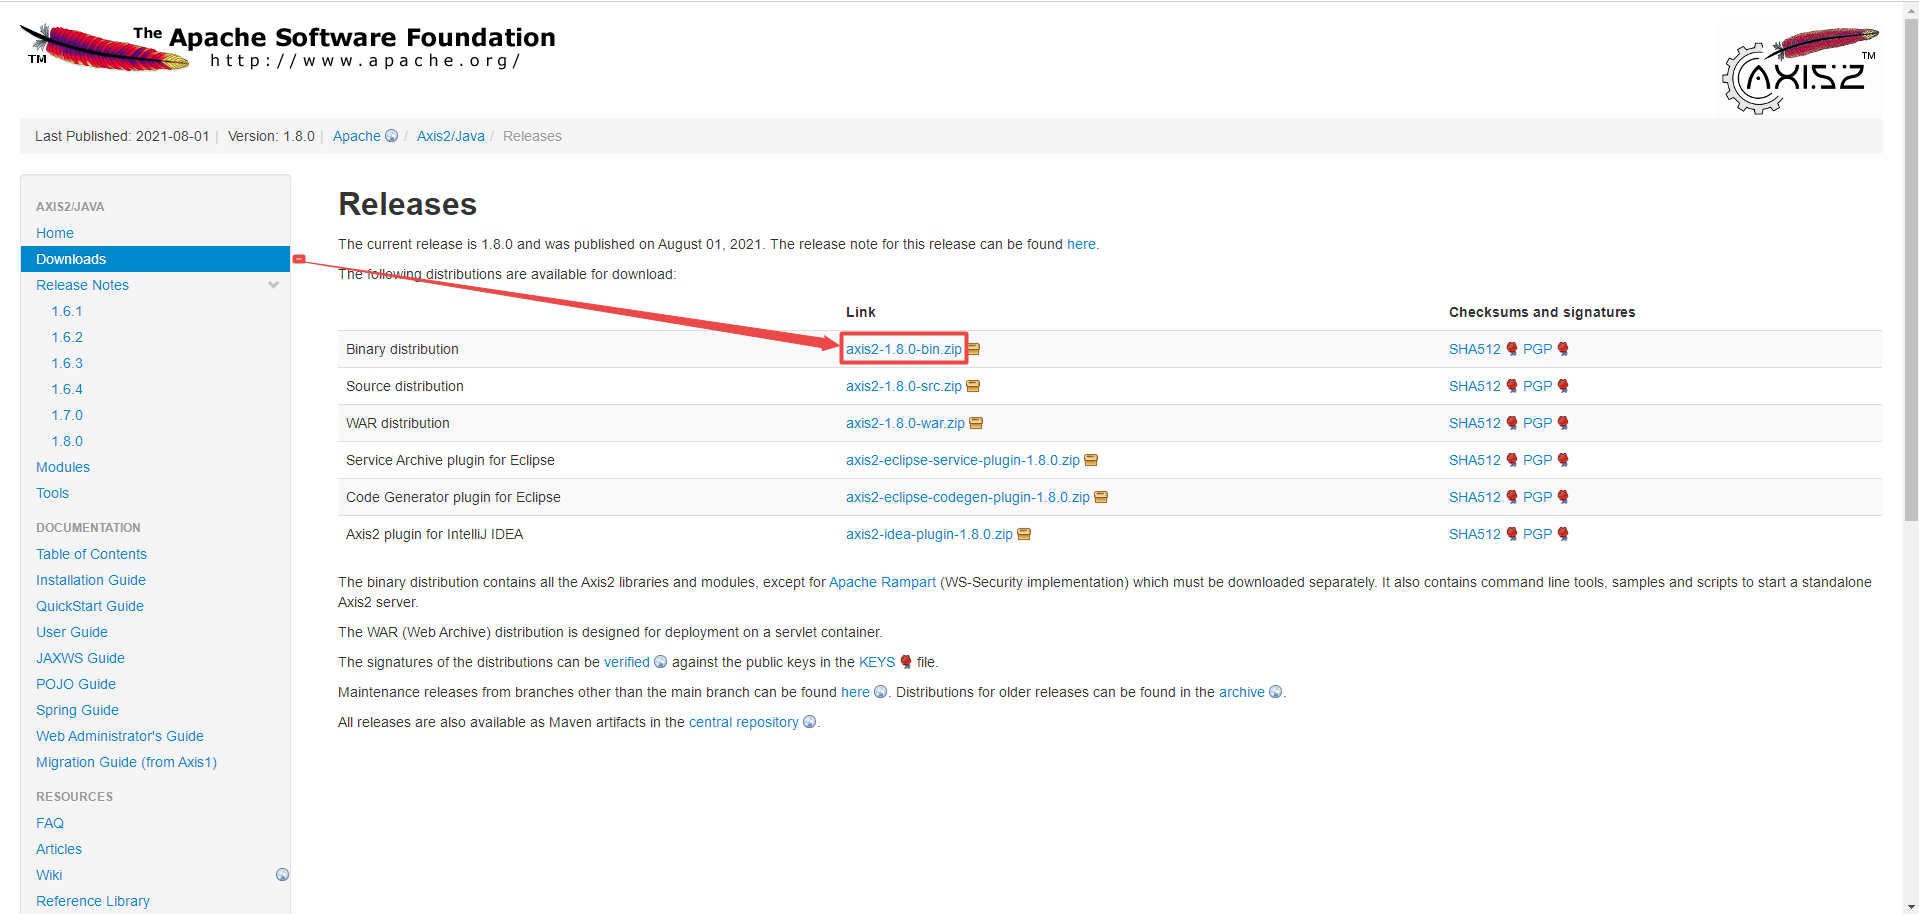Image resolution: width=1919 pixels, height=914 pixels.
Task: Click the scrollbar up arrow
Action: pyautogui.click(x=1910, y=9)
